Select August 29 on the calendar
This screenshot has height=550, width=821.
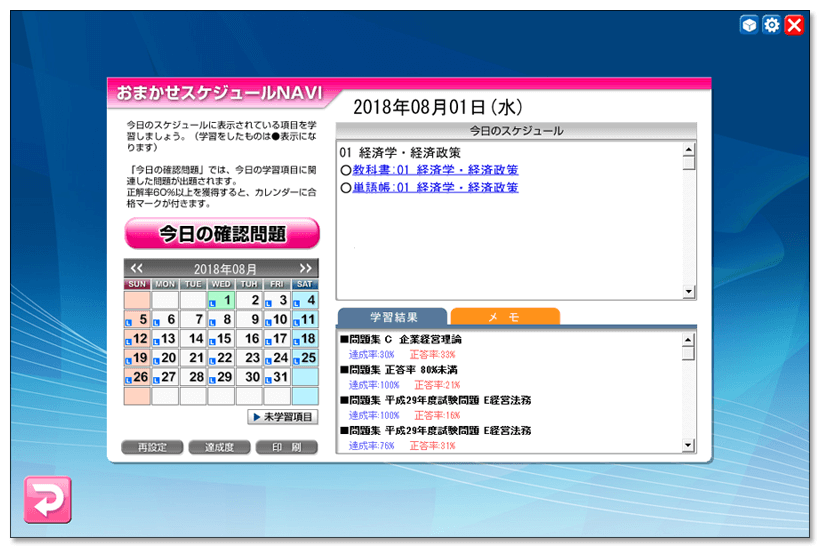(221, 377)
